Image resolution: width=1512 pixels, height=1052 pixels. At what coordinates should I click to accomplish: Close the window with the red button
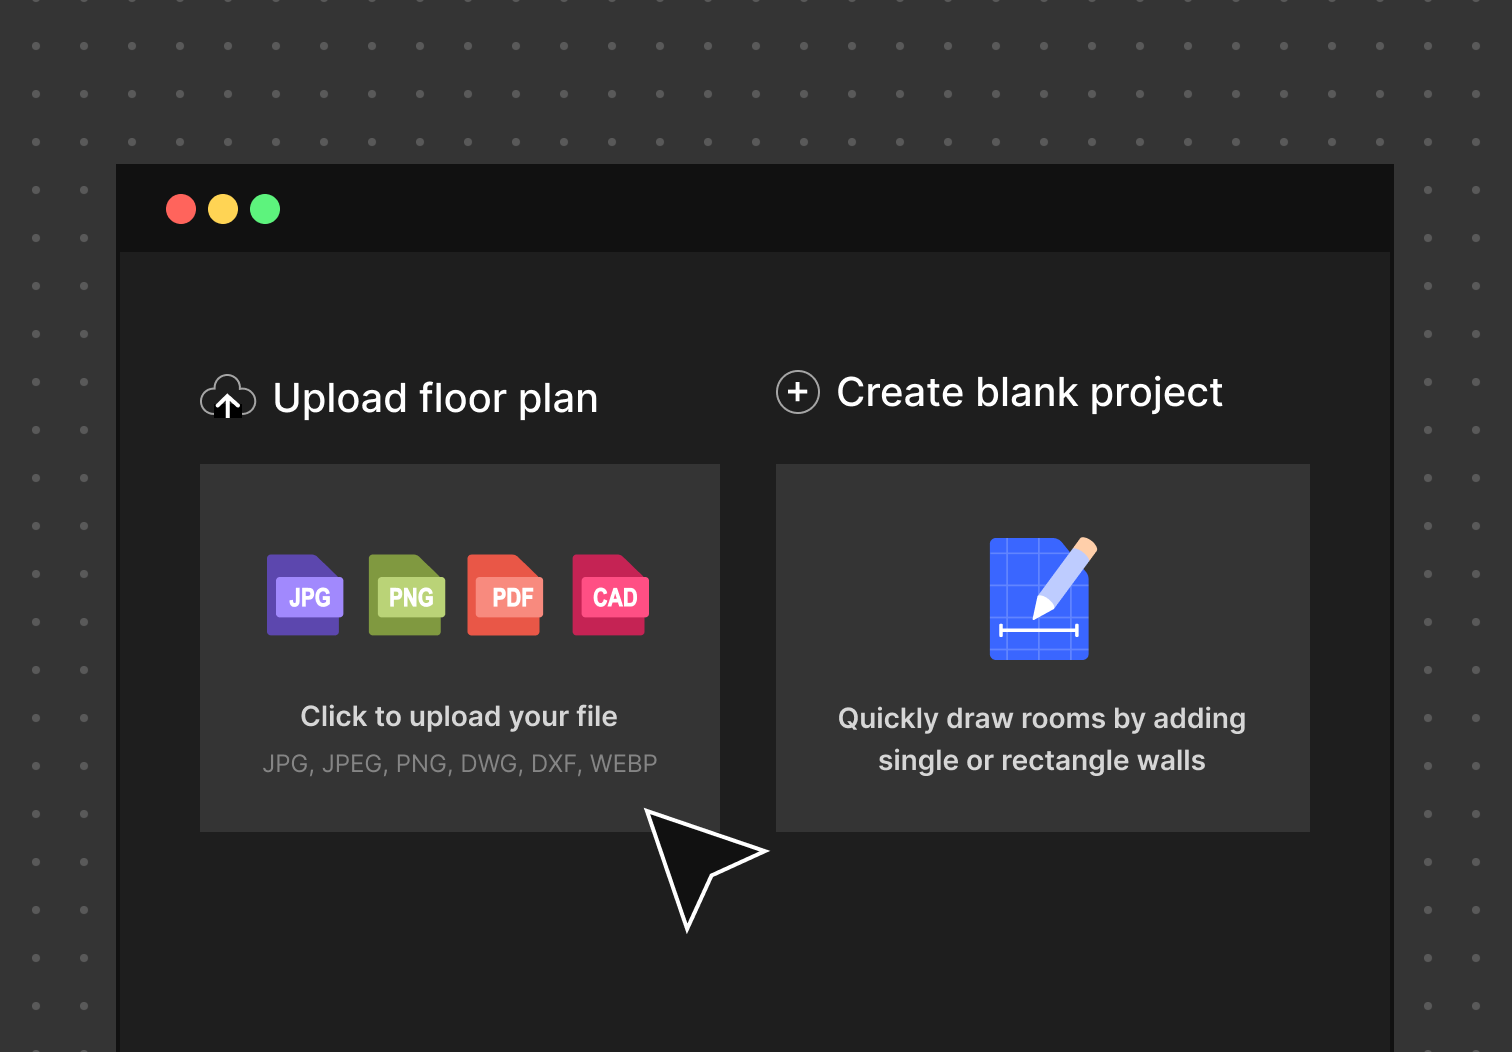(x=181, y=209)
